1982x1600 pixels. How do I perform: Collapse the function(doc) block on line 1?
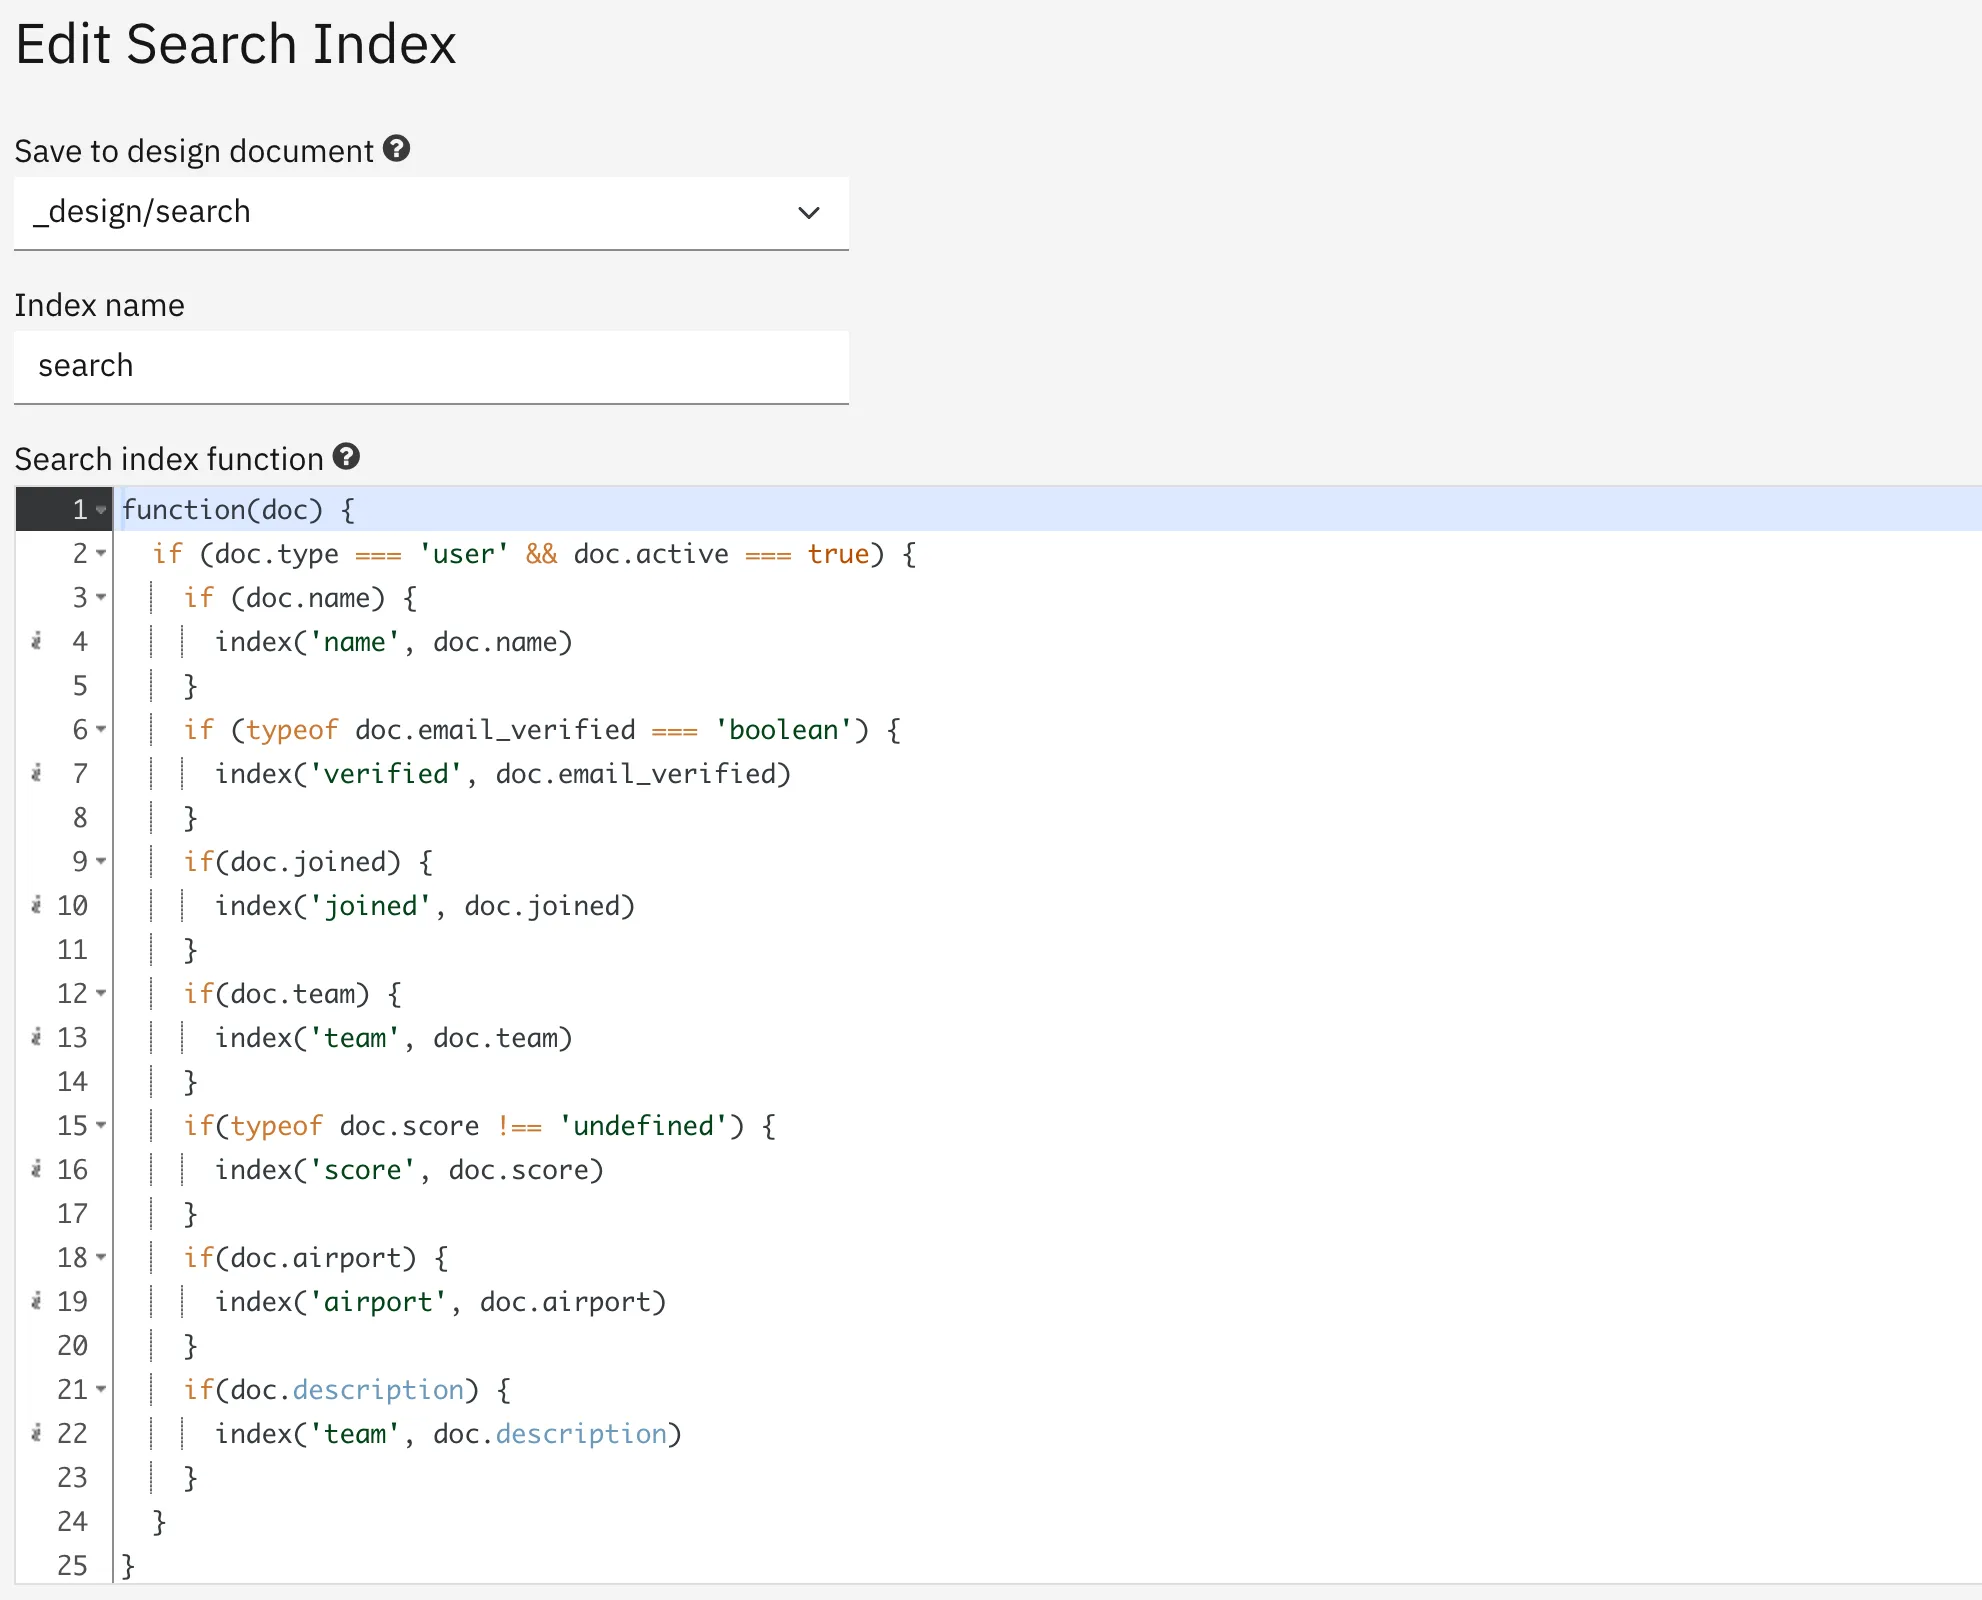click(x=101, y=510)
